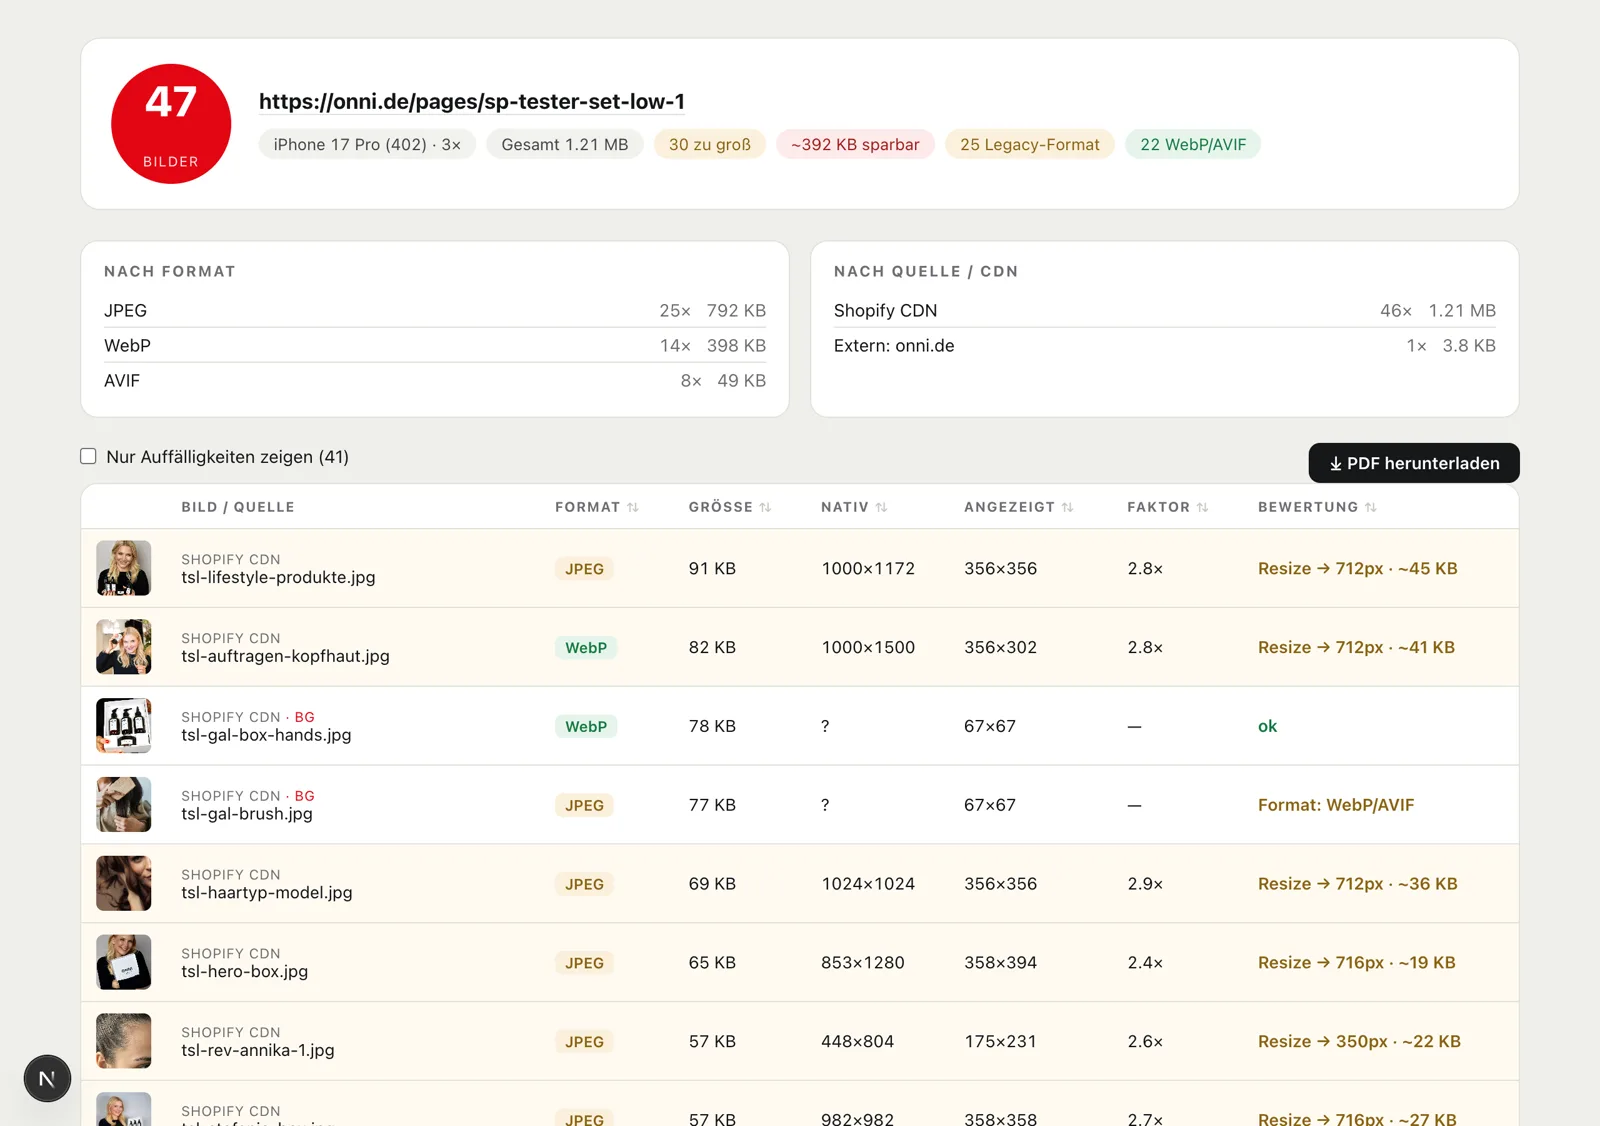
Task: Click the Bewertung sort arrows icon
Action: 1370,507
